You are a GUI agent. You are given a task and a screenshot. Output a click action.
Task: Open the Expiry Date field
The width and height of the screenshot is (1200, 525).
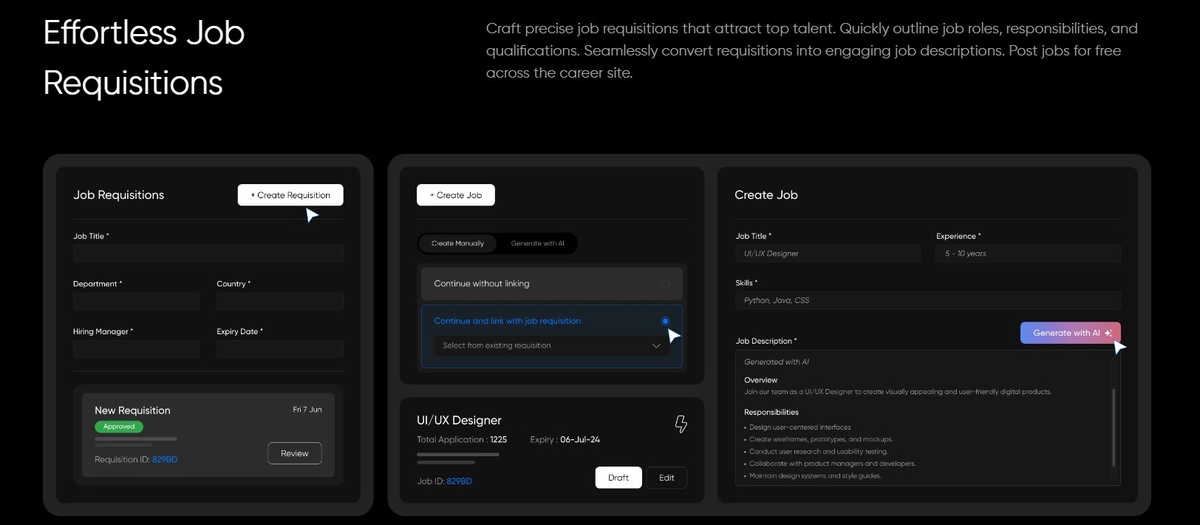[280, 349]
